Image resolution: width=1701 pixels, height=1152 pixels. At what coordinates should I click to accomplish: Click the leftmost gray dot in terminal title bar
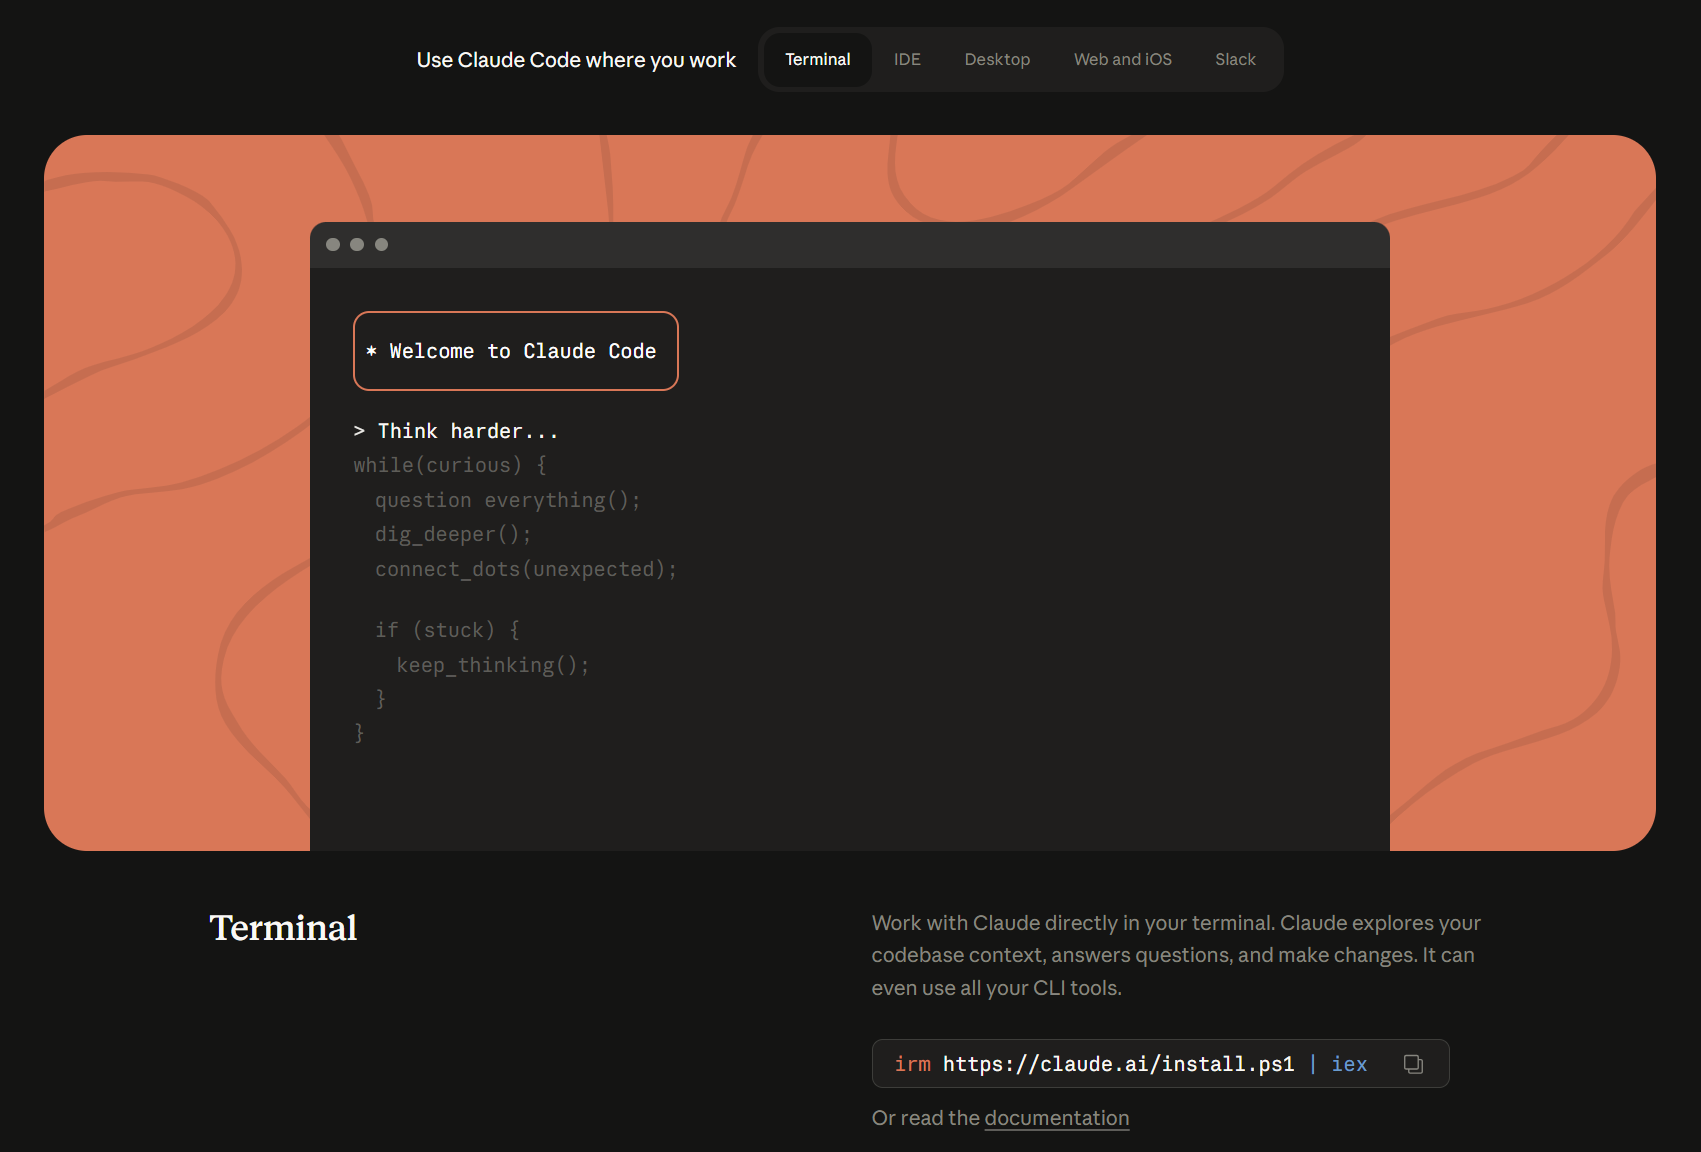tap(333, 245)
